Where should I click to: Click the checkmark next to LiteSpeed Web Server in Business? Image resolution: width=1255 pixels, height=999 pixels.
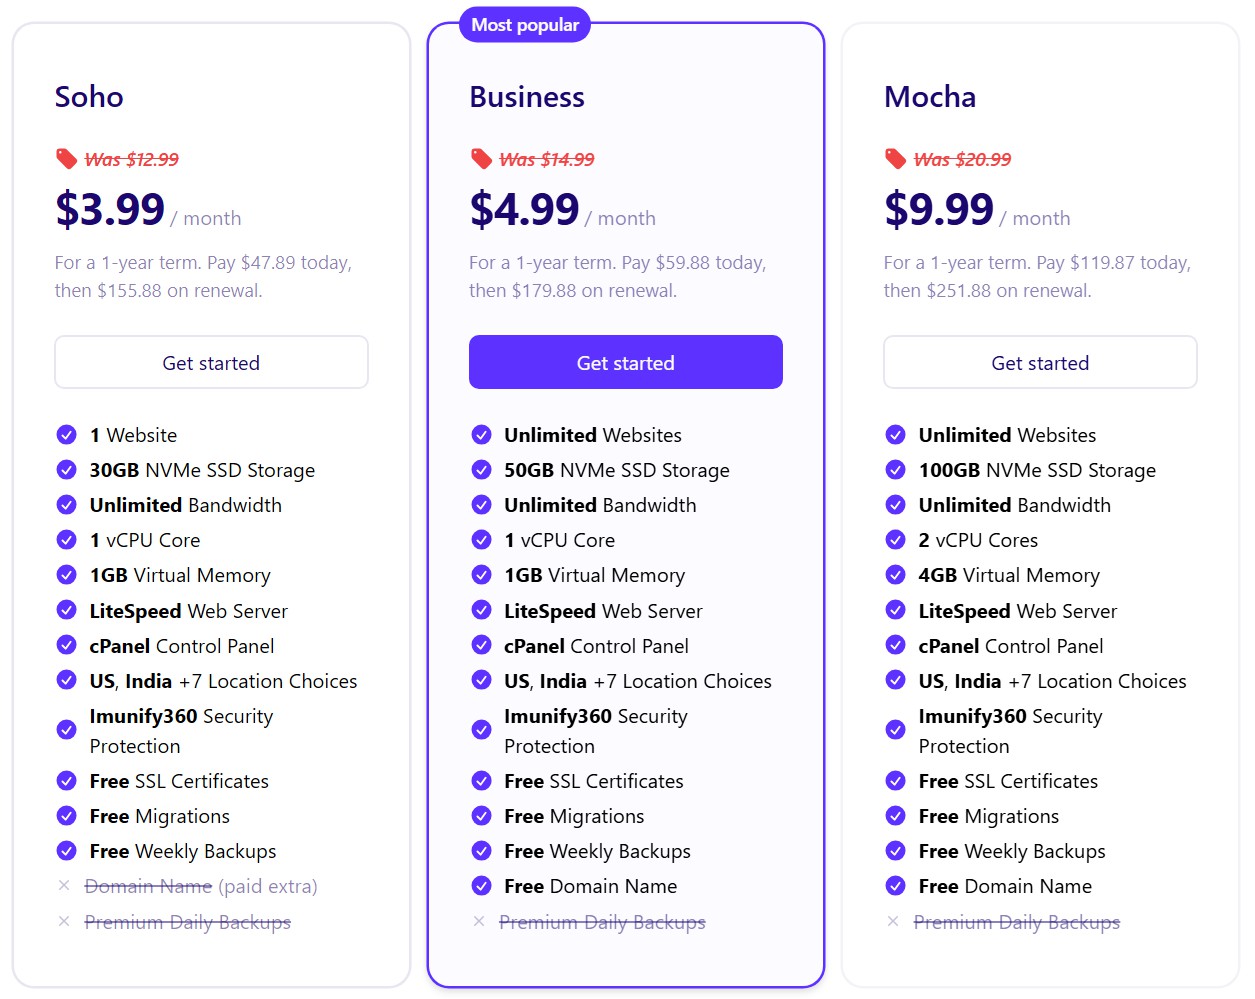coord(481,610)
